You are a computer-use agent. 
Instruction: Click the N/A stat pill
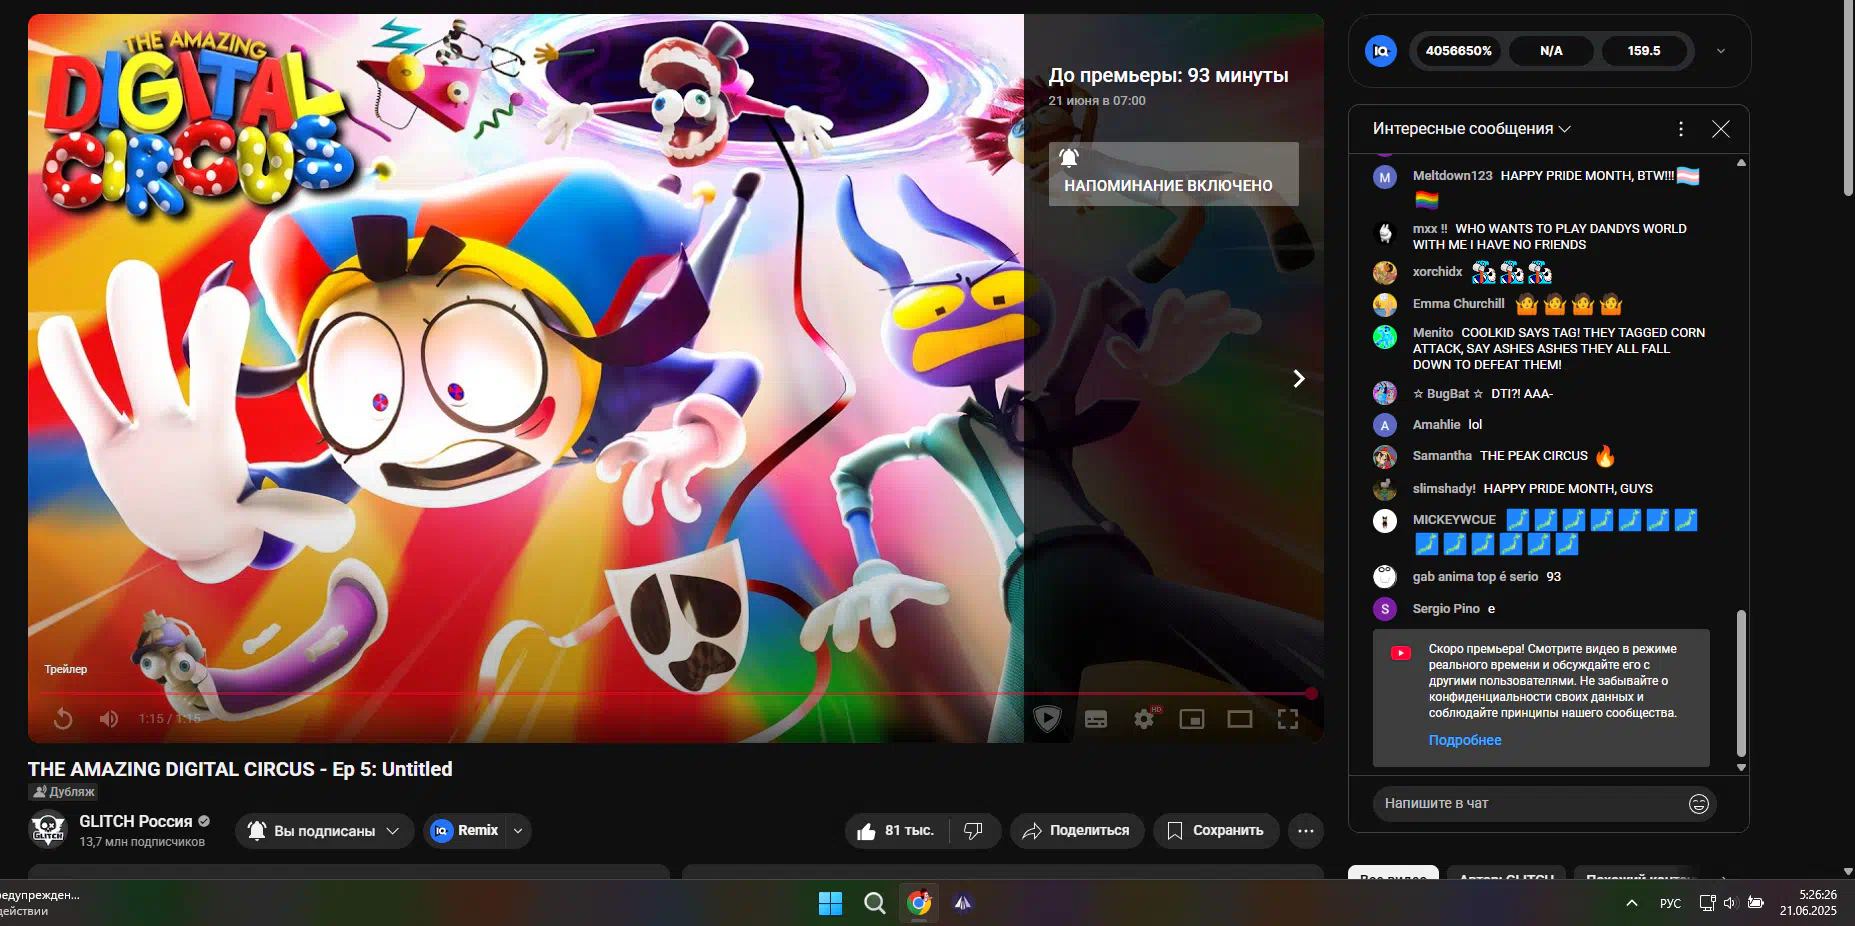[1551, 51]
